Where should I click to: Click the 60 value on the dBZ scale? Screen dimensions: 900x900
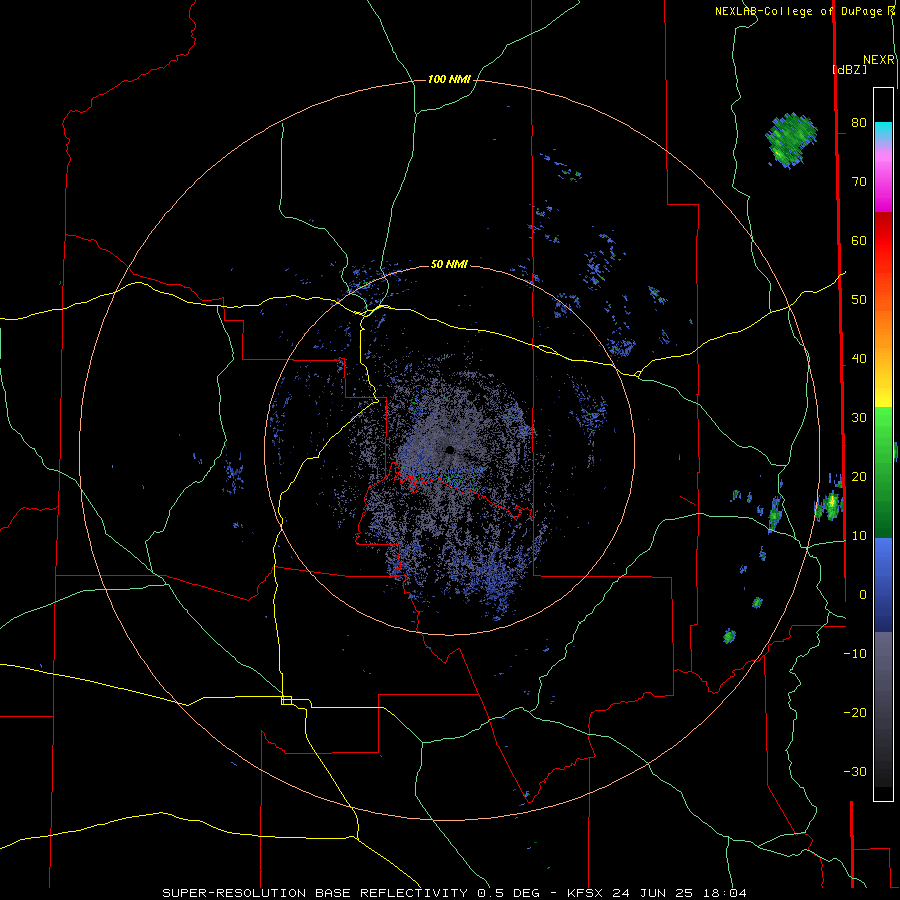859,240
